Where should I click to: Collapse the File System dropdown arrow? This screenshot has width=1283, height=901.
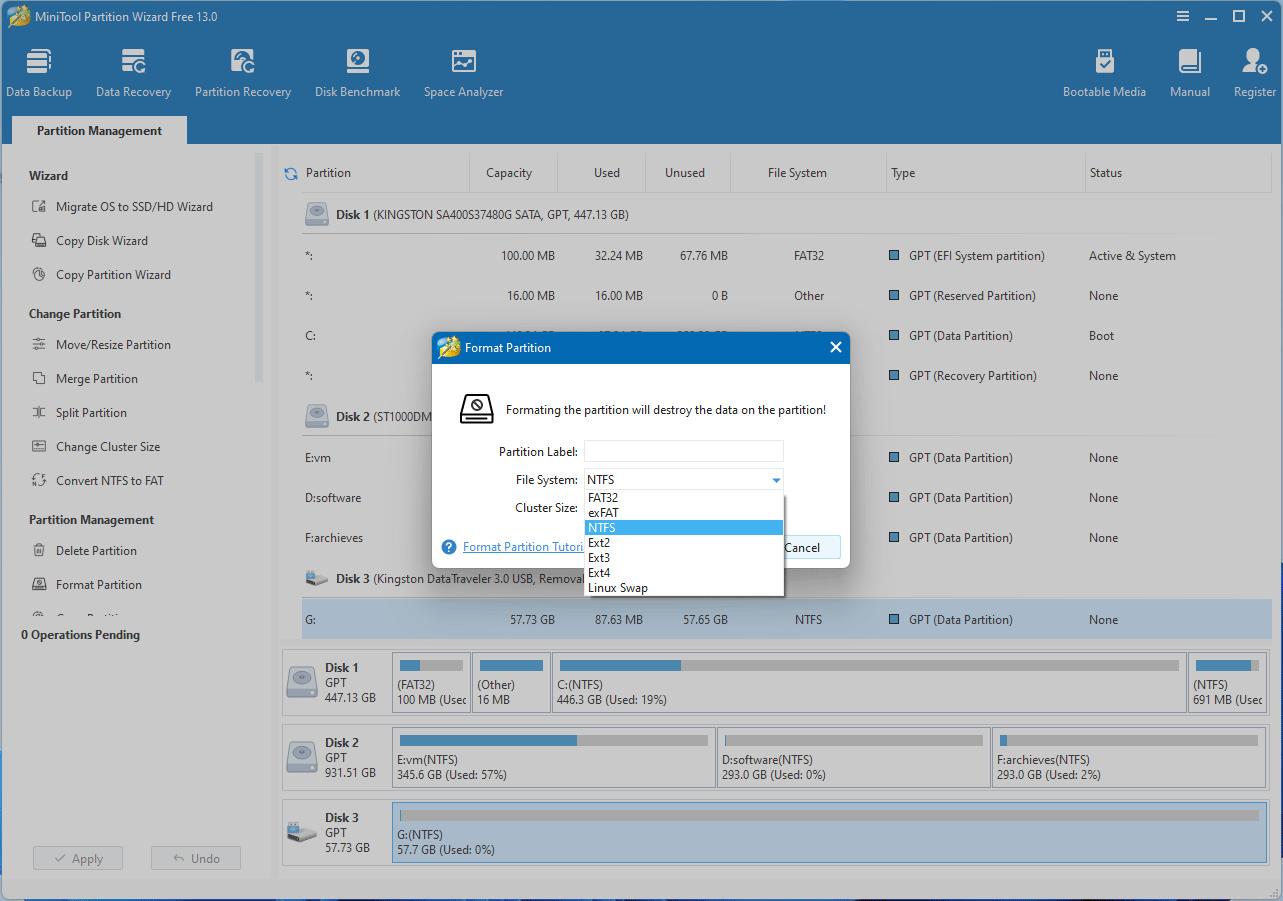776,479
